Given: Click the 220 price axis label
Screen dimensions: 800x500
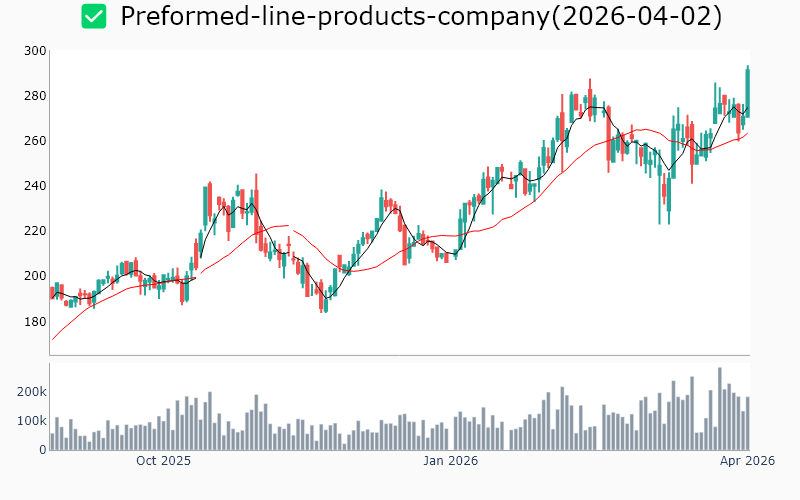Looking at the screenshot, I should (x=35, y=231).
